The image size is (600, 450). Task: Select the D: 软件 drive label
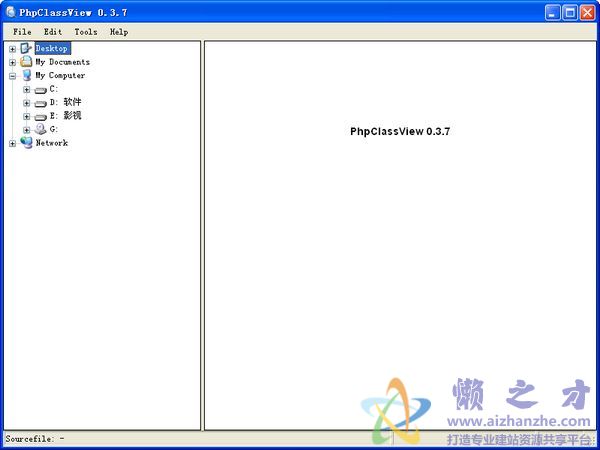tap(65, 102)
